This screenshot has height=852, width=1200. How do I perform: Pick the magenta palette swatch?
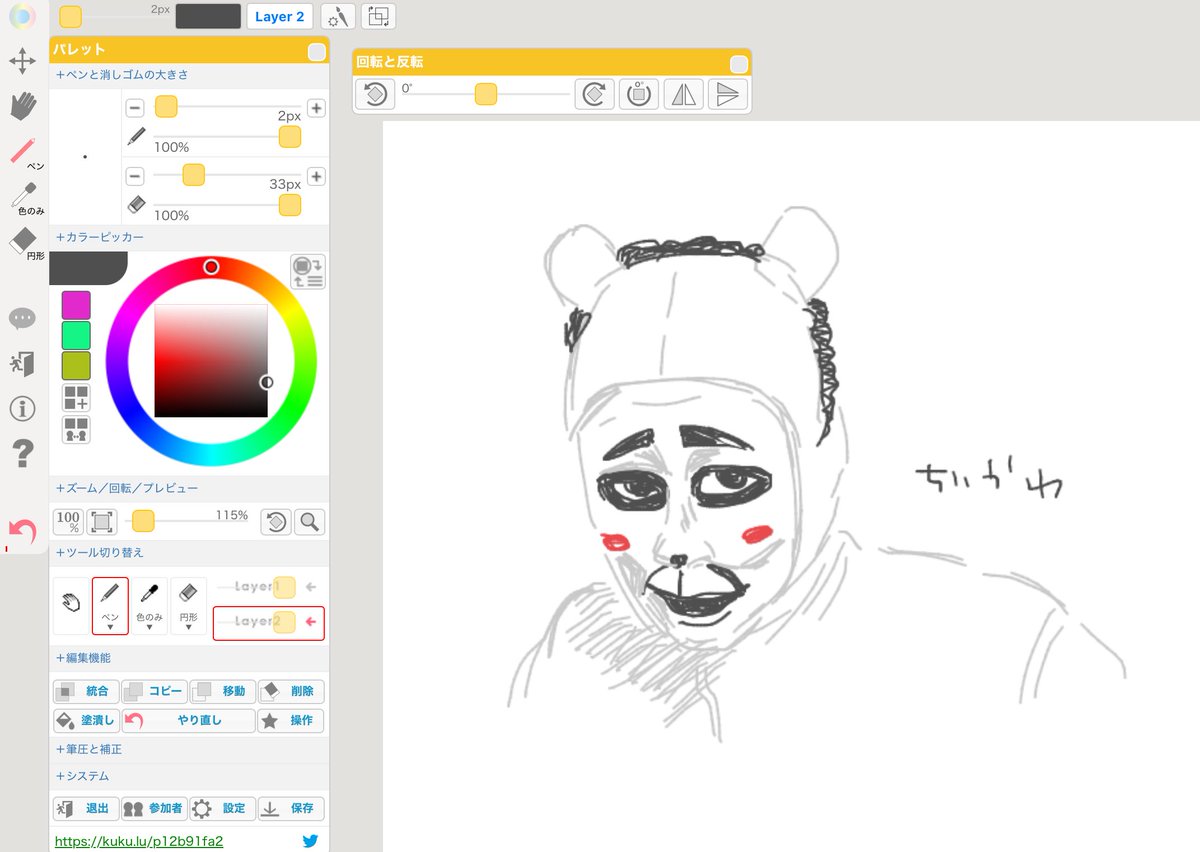(76, 305)
